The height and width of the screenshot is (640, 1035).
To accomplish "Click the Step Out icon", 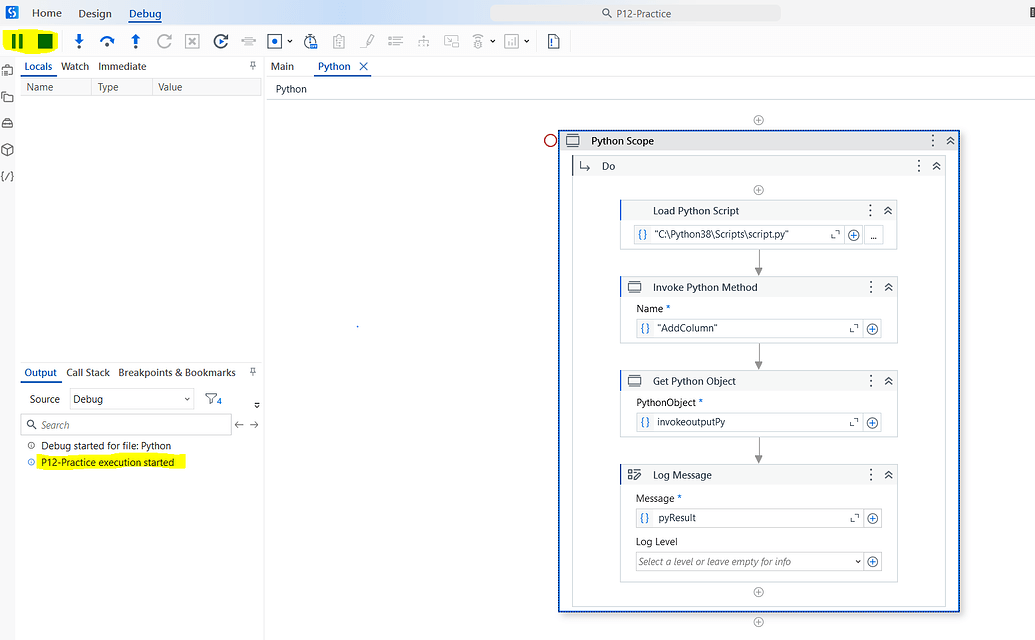I will click(x=134, y=41).
